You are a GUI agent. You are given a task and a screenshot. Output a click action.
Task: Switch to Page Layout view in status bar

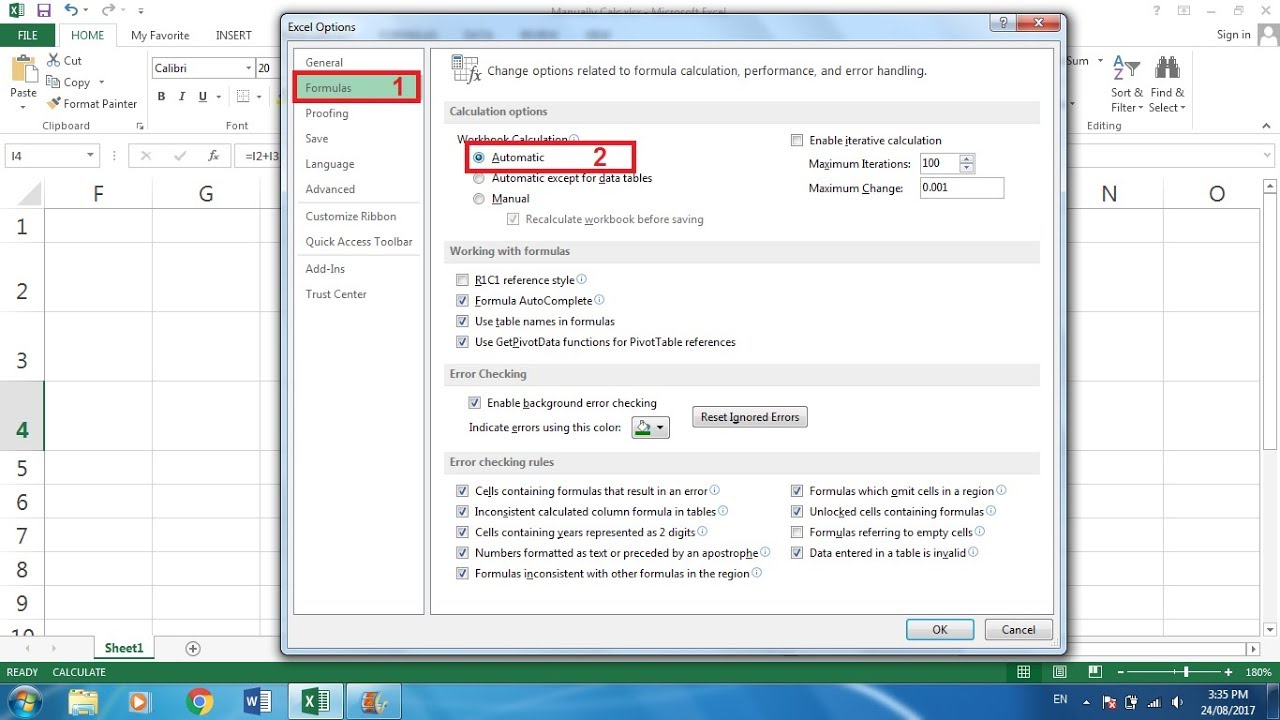(1060, 672)
